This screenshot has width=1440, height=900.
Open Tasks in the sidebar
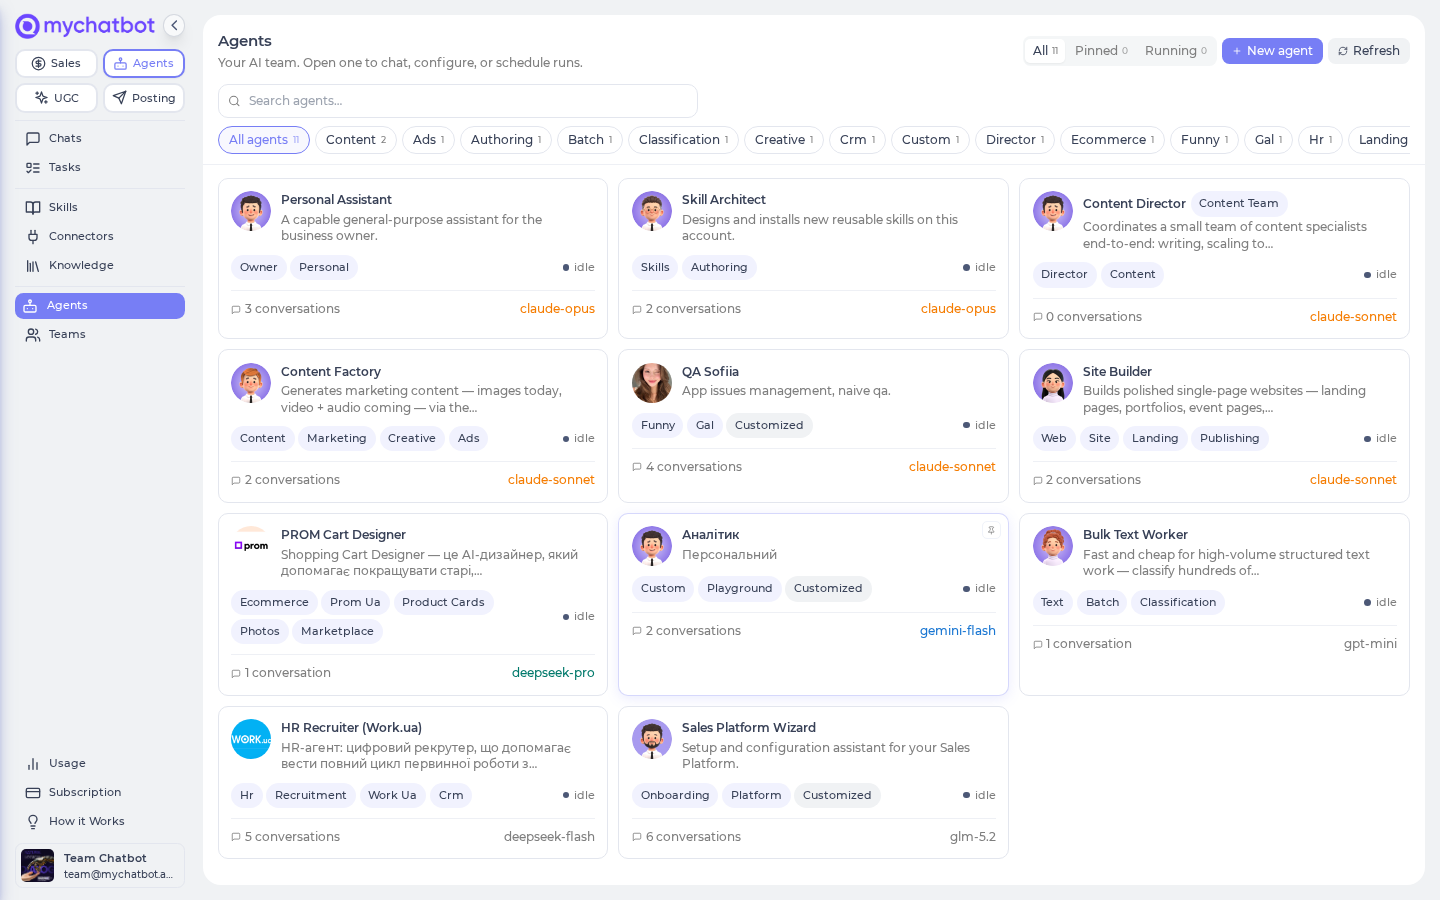pos(100,167)
